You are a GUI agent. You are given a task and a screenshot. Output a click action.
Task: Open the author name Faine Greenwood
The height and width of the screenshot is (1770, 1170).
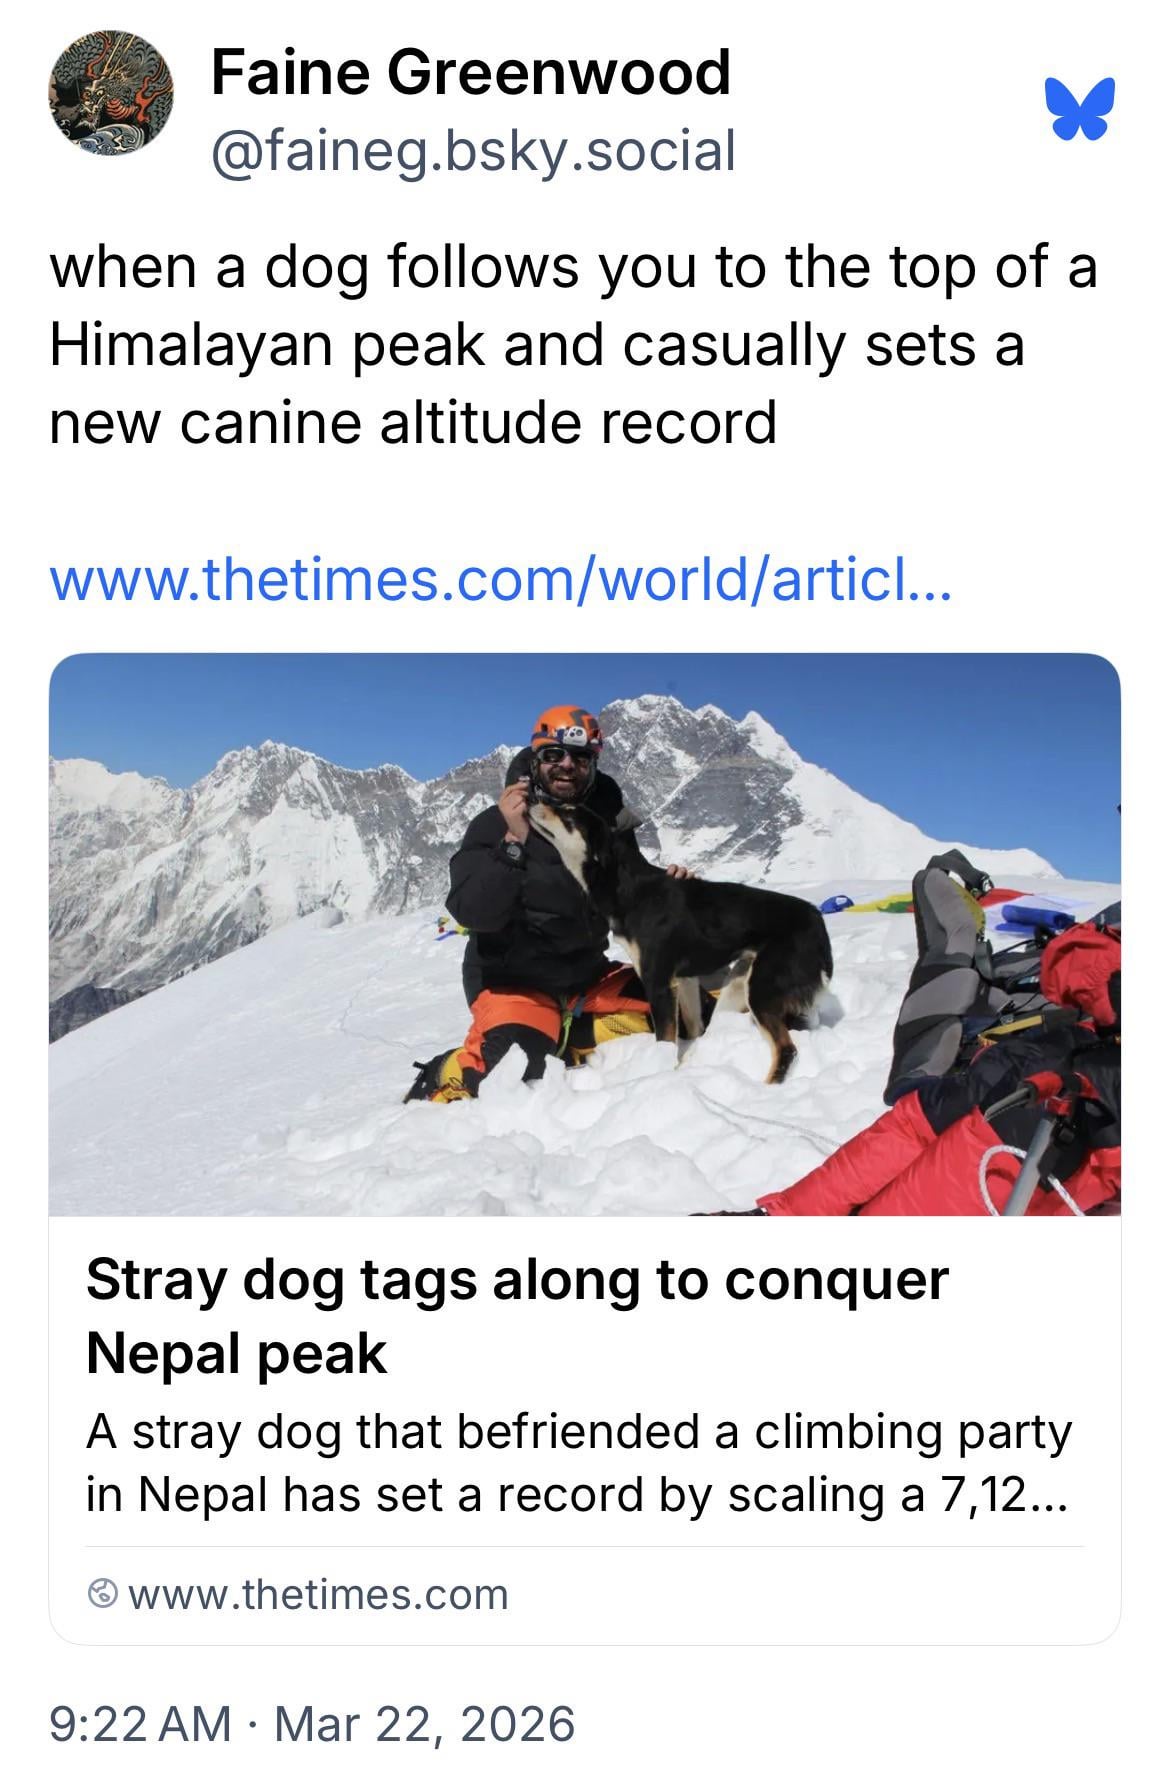(x=470, y=72)
